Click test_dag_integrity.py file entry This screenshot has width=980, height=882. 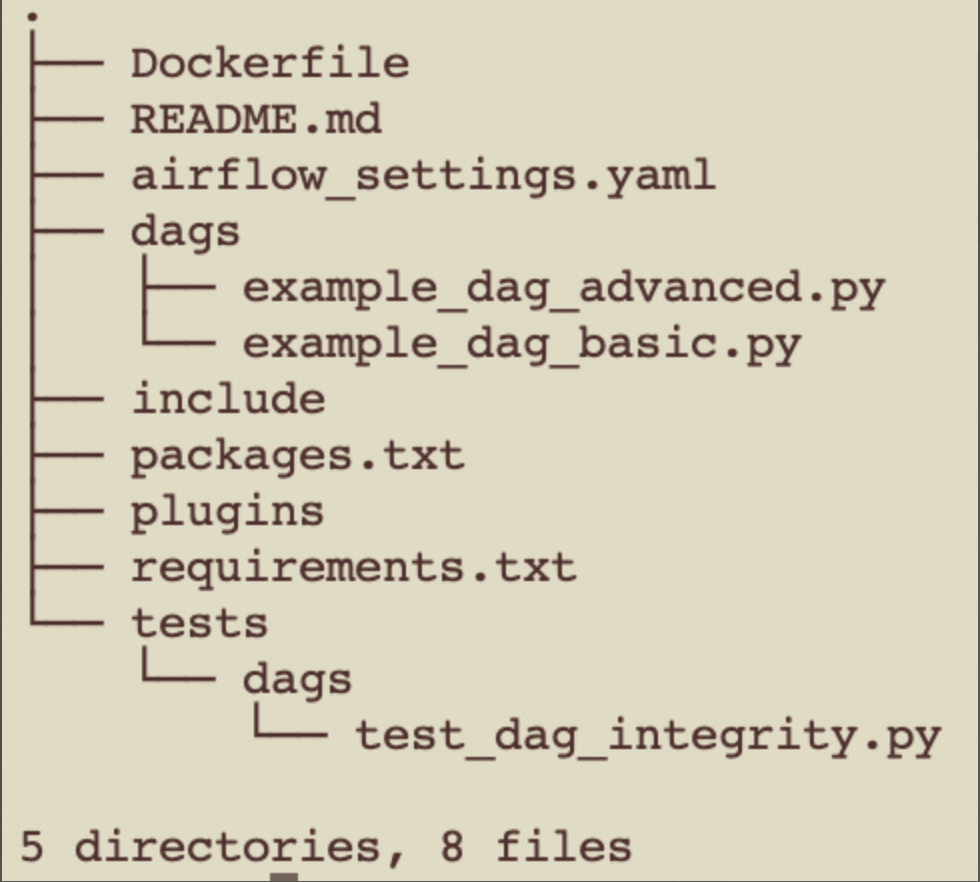tap(648, 737)
